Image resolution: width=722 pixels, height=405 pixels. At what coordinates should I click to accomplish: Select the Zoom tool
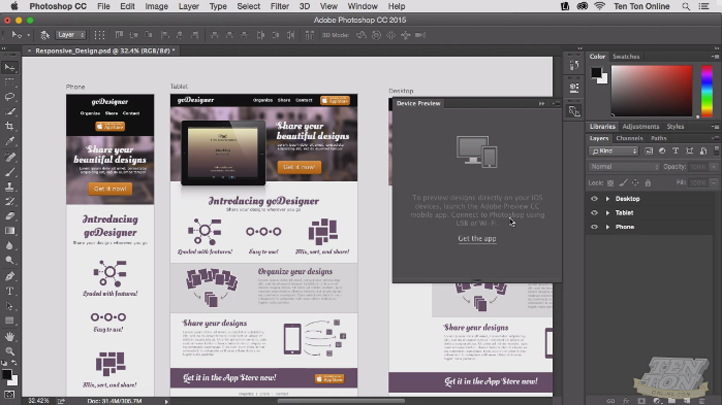tap(10, 351)
